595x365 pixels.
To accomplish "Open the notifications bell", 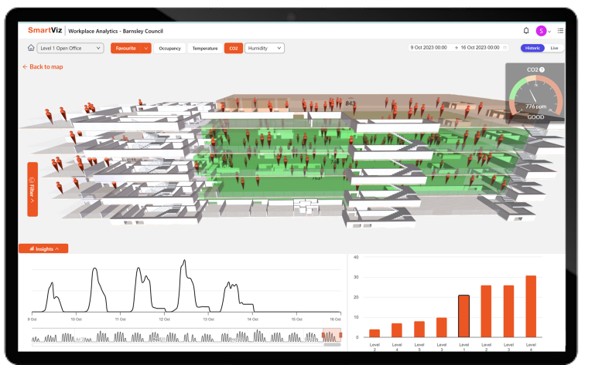I will coord(526,30).
